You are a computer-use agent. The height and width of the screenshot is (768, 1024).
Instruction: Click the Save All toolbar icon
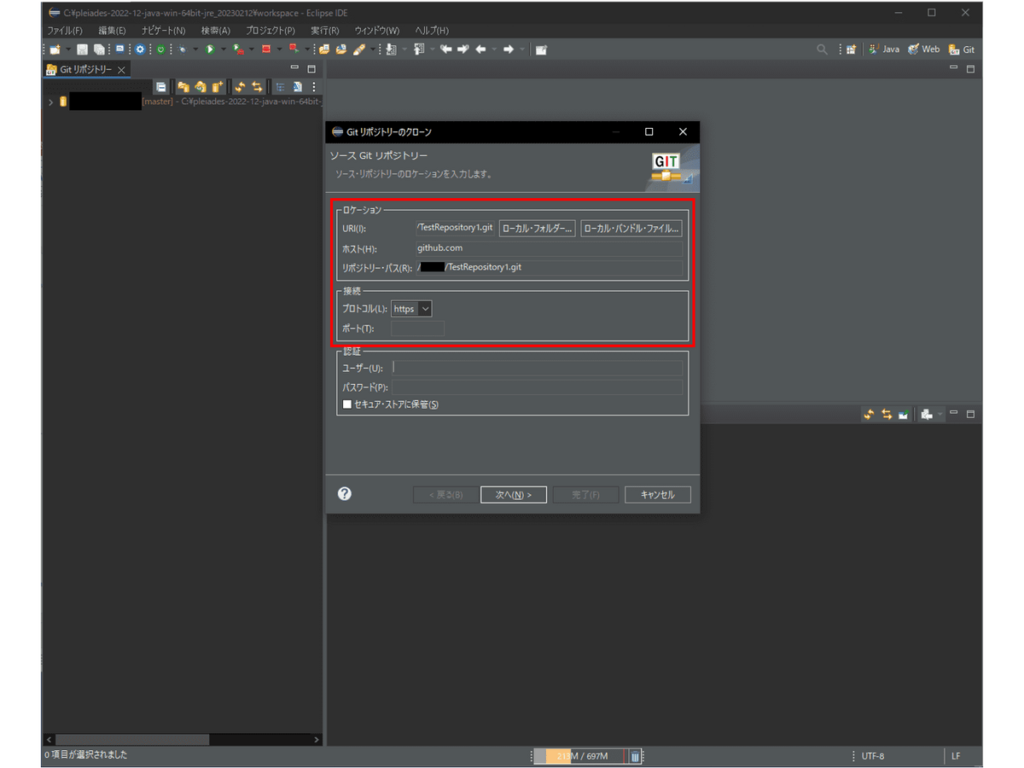click(99, 50)
